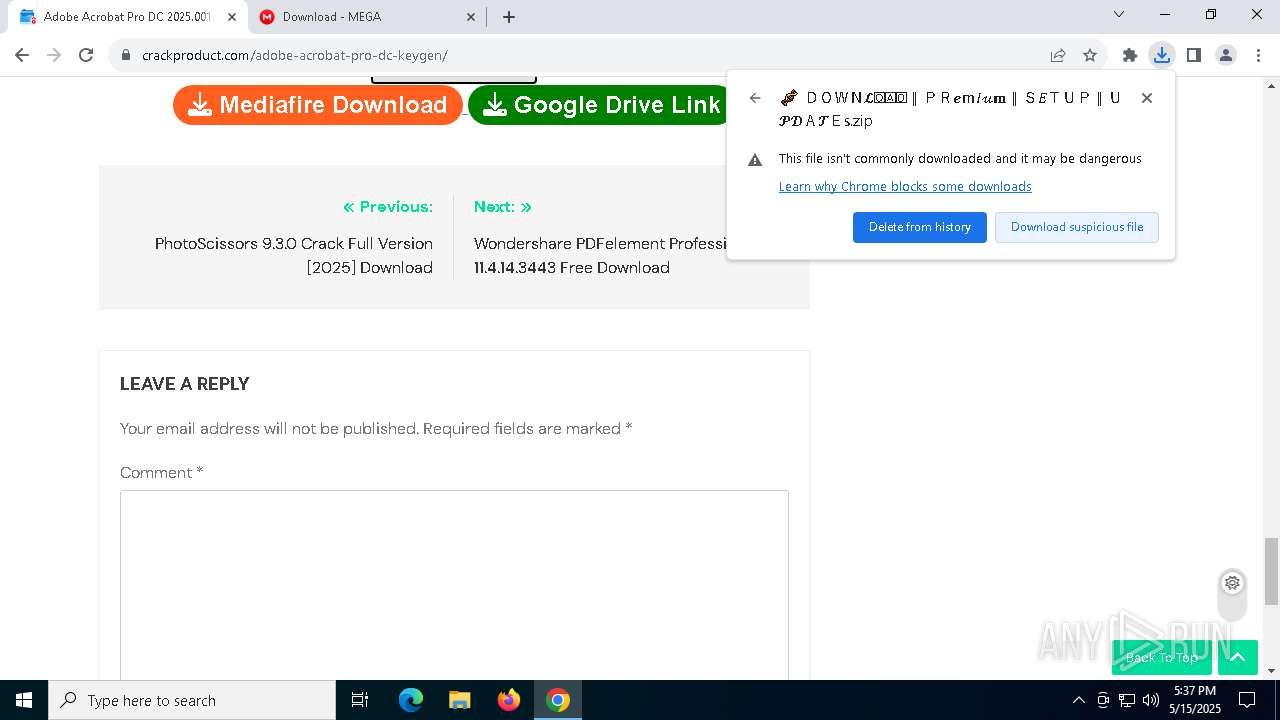The image size is (1280, 720).
Task: Toggle the downloads toolbar icon
Action: pyautogui.click(x=1161, y=55)
